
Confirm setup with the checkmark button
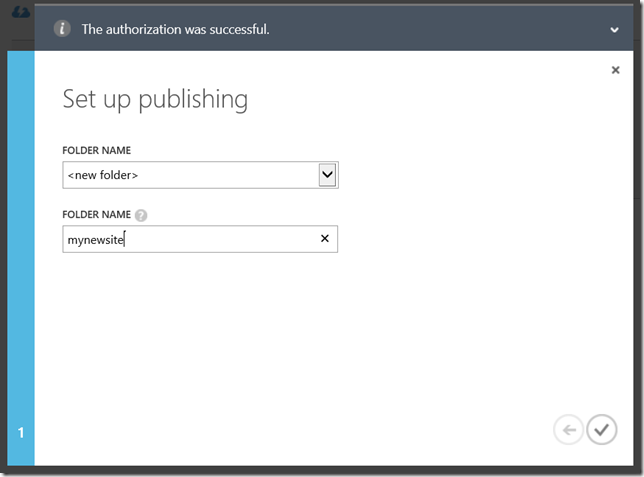pos(602,430)
